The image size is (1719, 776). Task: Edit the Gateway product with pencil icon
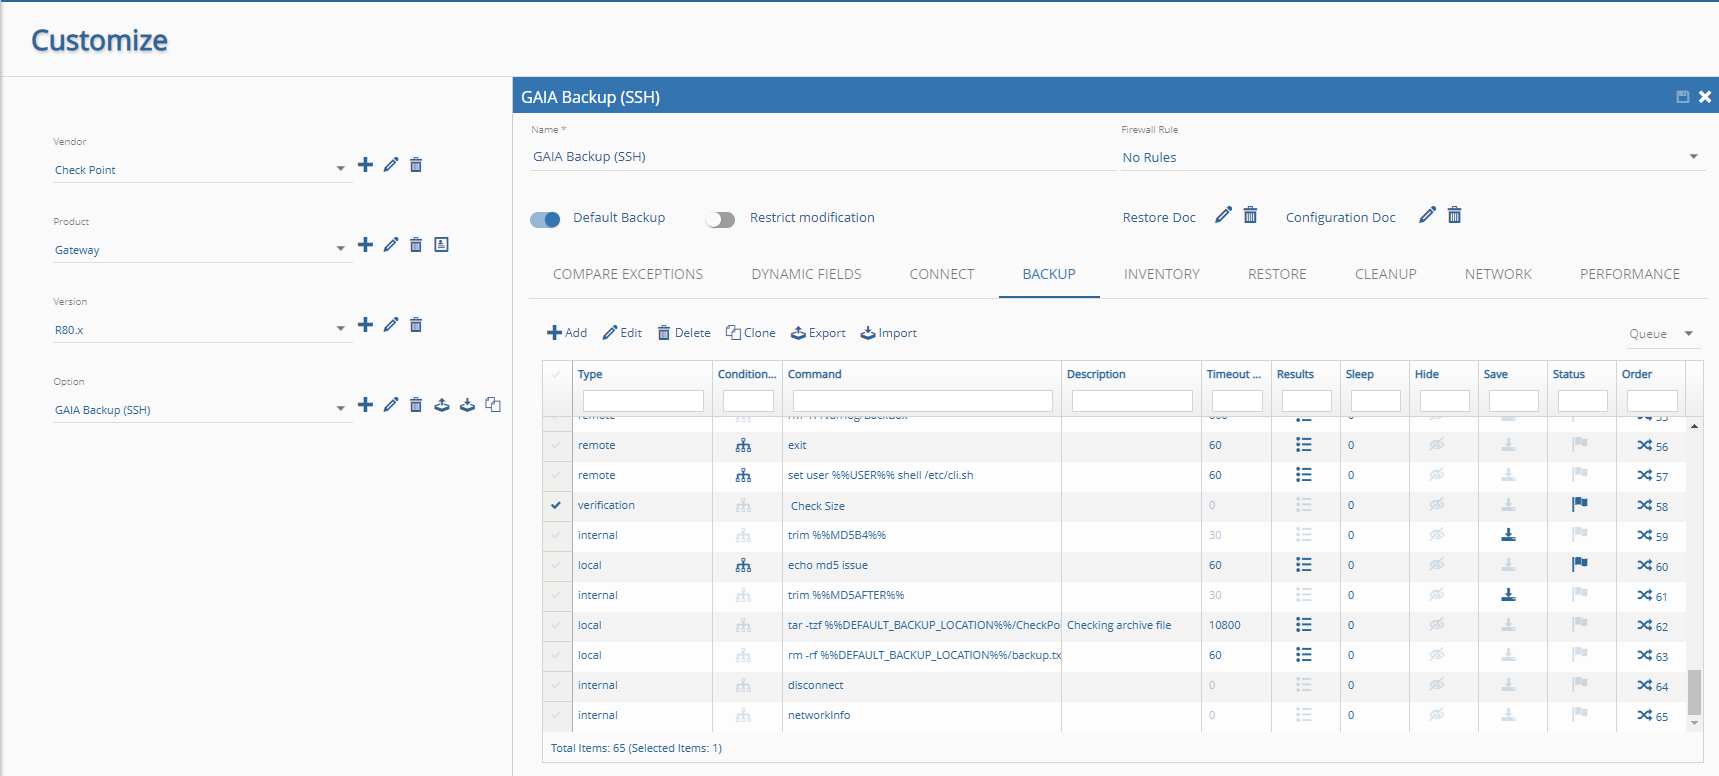point(391,245)
